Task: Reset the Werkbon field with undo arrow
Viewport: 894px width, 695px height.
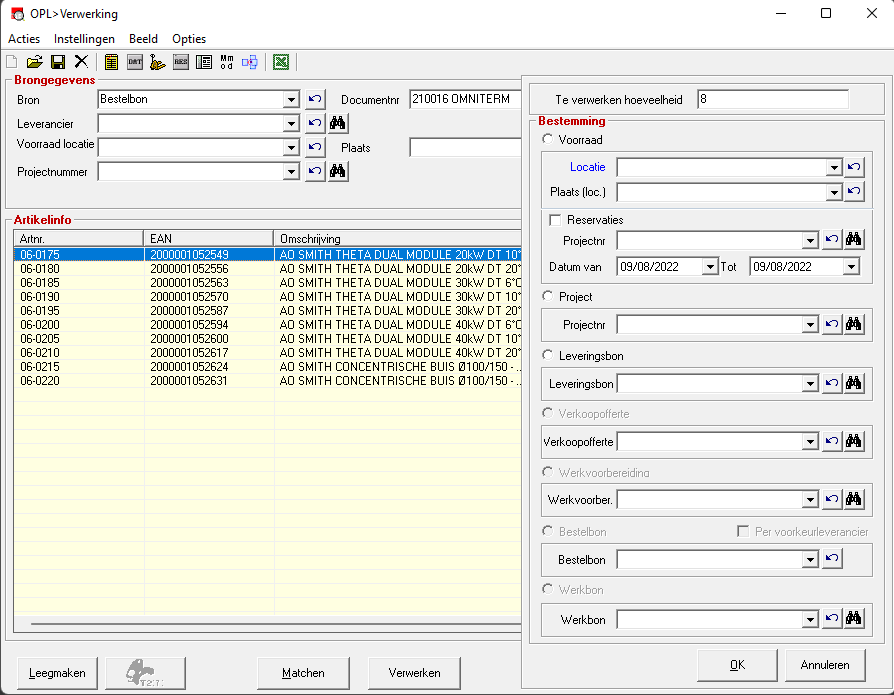Action: tap(832, 618)
